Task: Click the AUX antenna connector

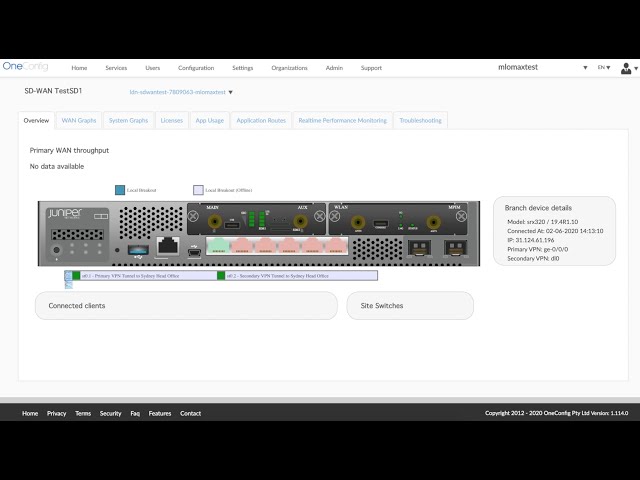Action: pyautogui.click(x=301, y=222)
